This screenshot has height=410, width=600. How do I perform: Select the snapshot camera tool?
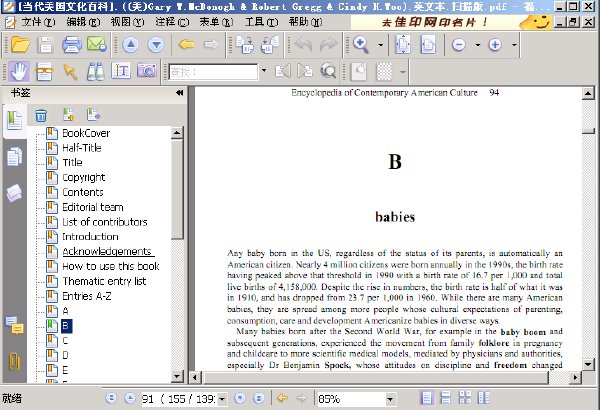(x=147, y=71)
